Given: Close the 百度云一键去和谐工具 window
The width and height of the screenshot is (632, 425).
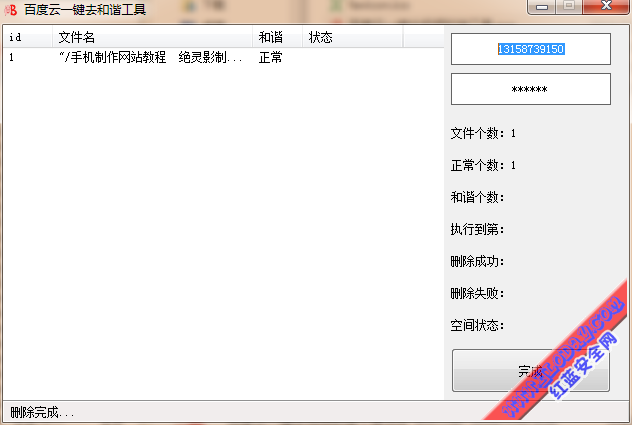Looking at the screenshot, I should point(605,6).
